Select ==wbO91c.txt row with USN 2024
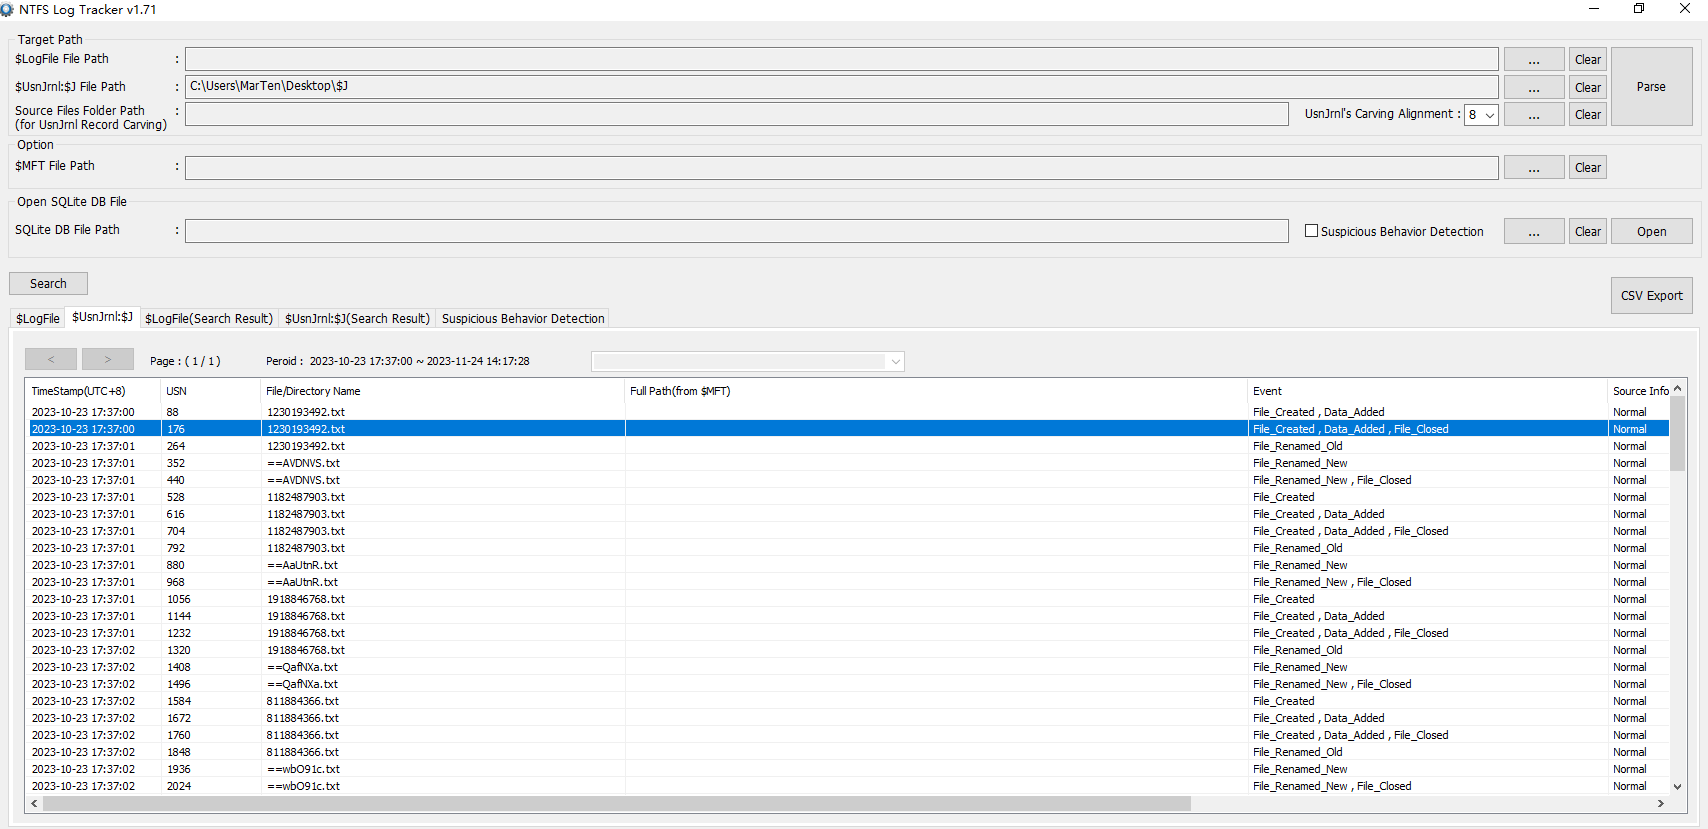Viewport: 1708px width, 829px height. [848, 786]
